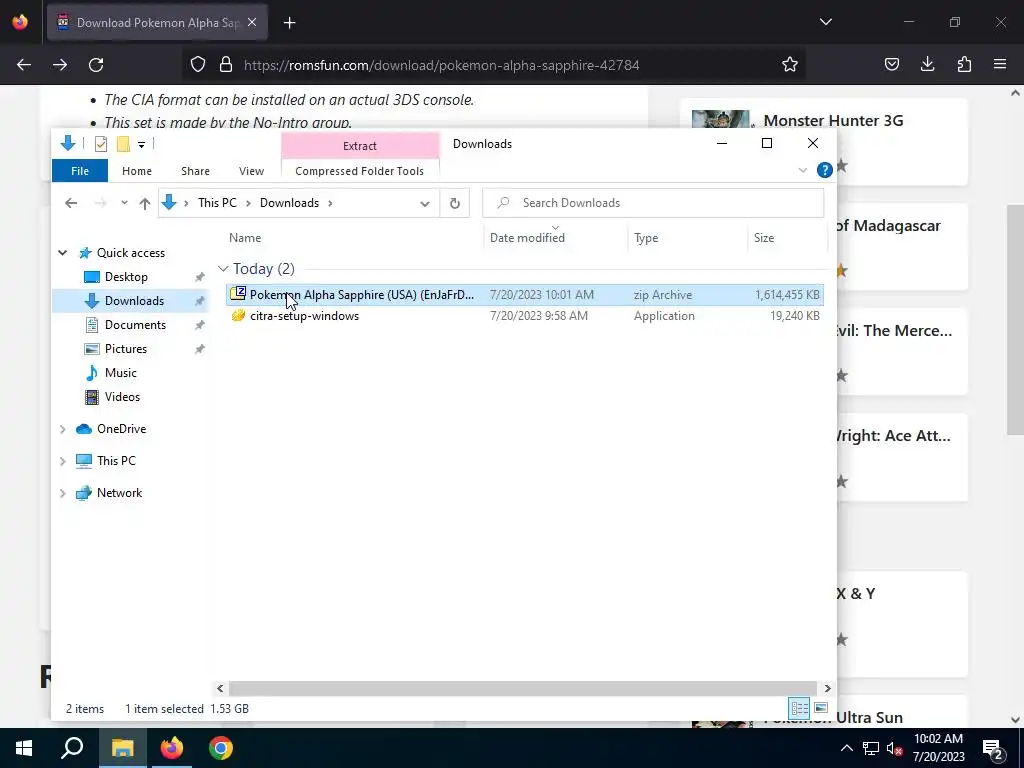Go back in Firefox browser
1024x768 pixels.
tap(24, 65)
